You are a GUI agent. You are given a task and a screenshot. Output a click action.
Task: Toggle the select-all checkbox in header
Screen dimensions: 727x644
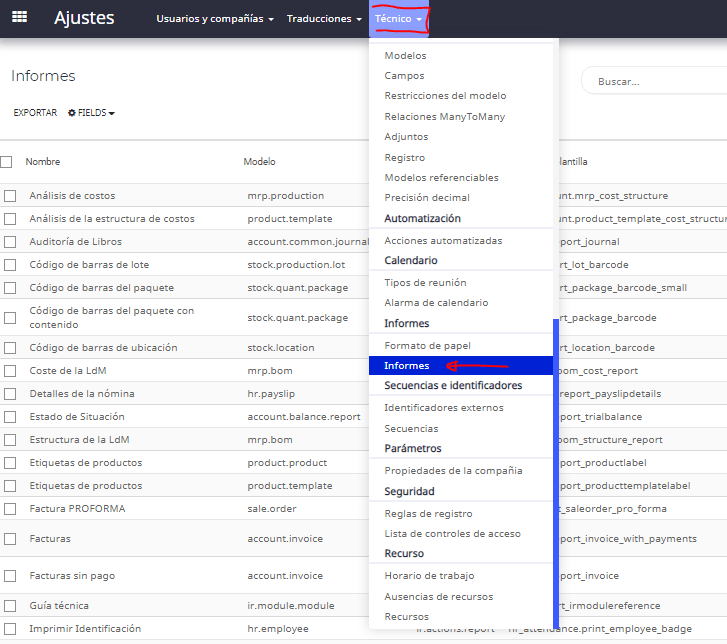pyautogui.click(x=6, y=162)
